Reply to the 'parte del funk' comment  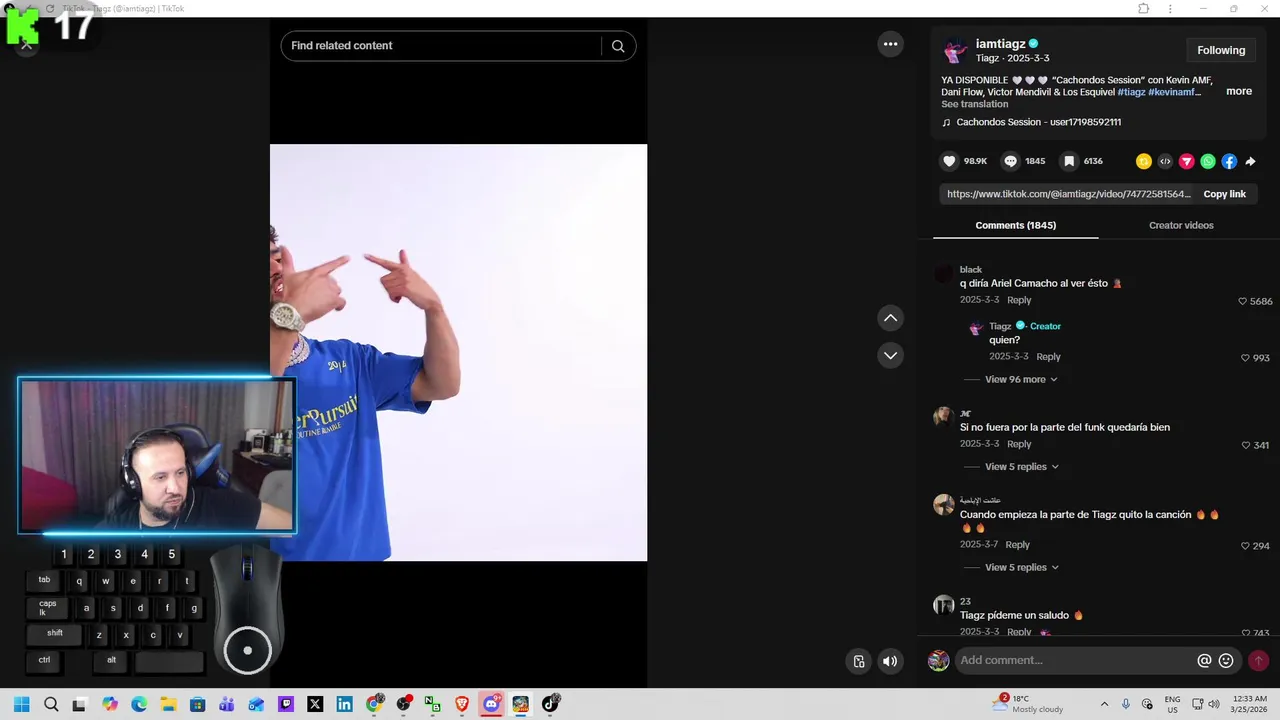coord(1019,444)
